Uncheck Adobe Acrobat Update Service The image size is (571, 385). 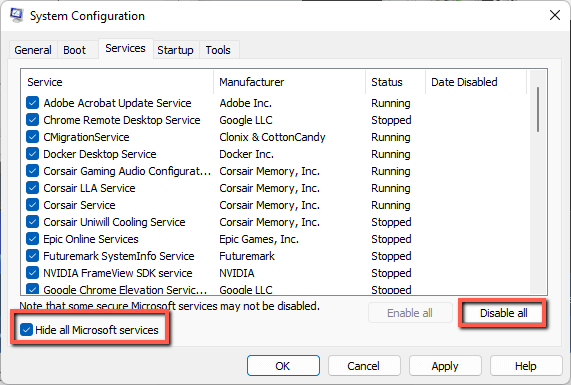click(x=32, y=103)
